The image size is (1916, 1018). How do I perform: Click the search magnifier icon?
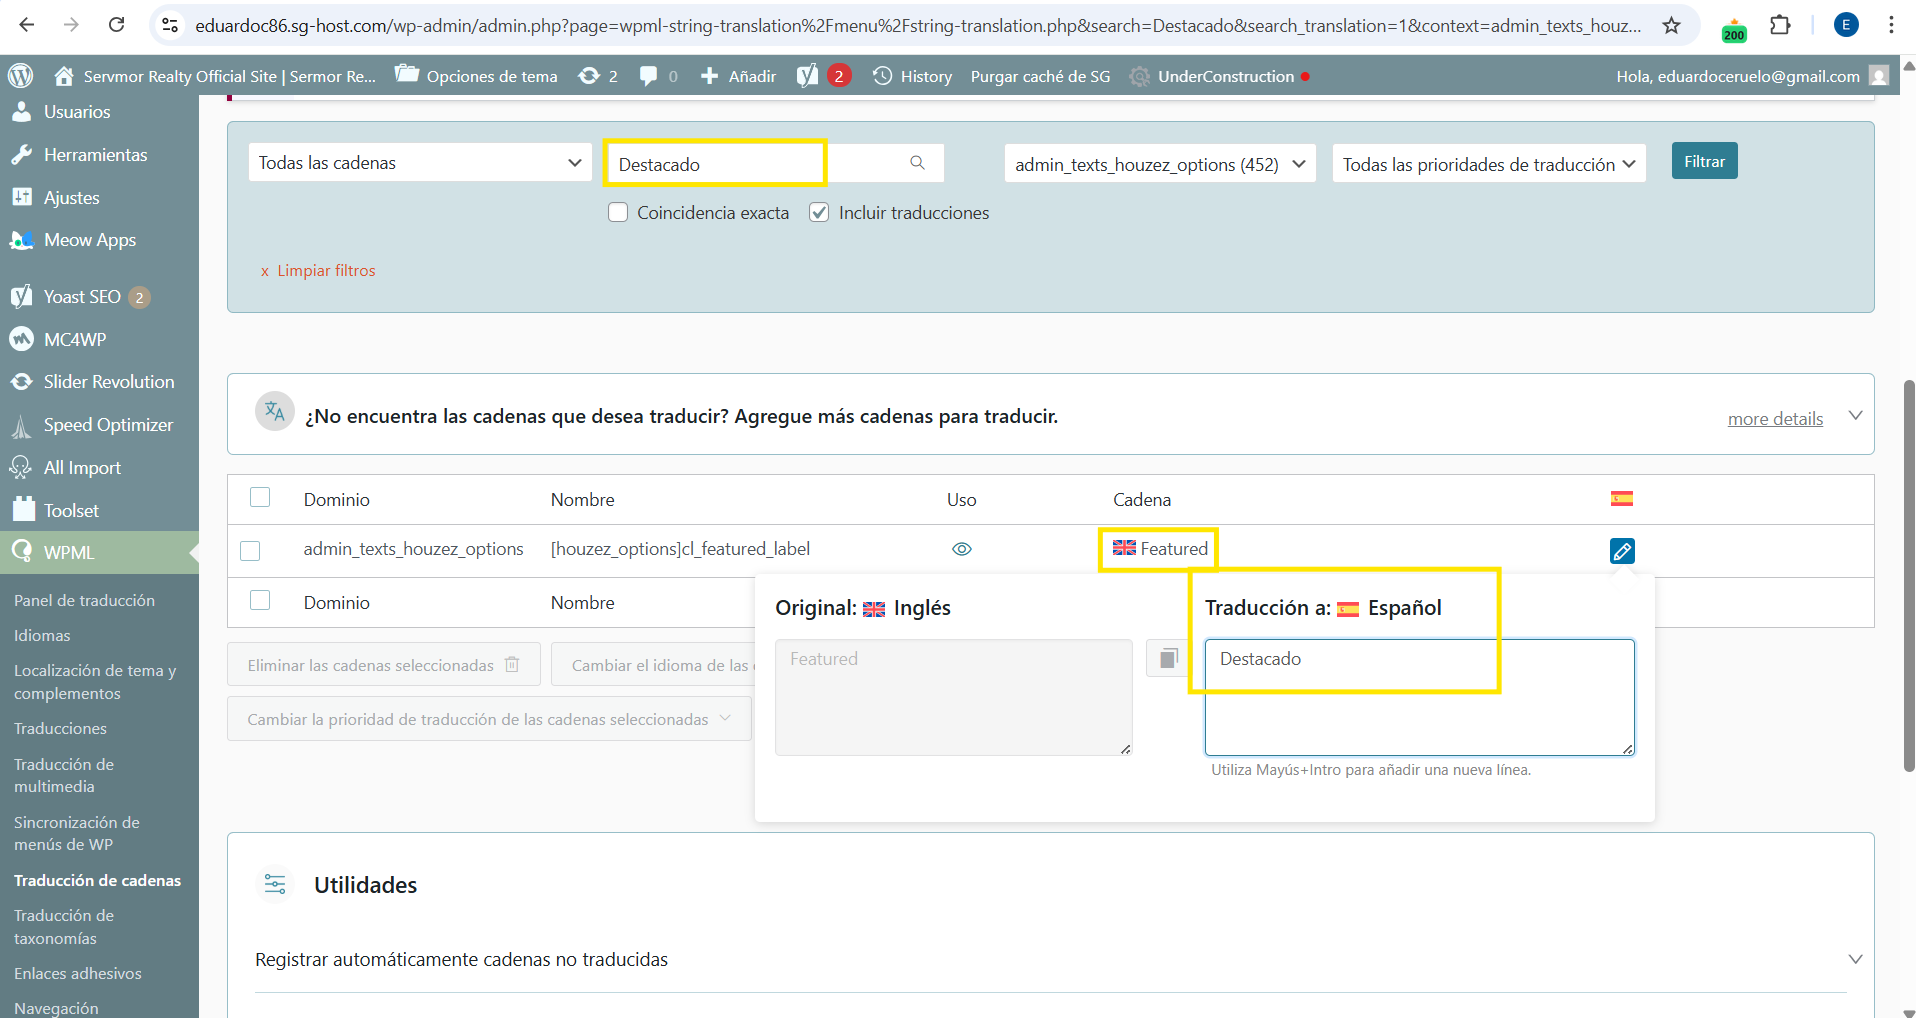pyautogui.click(x=917, y=163)
